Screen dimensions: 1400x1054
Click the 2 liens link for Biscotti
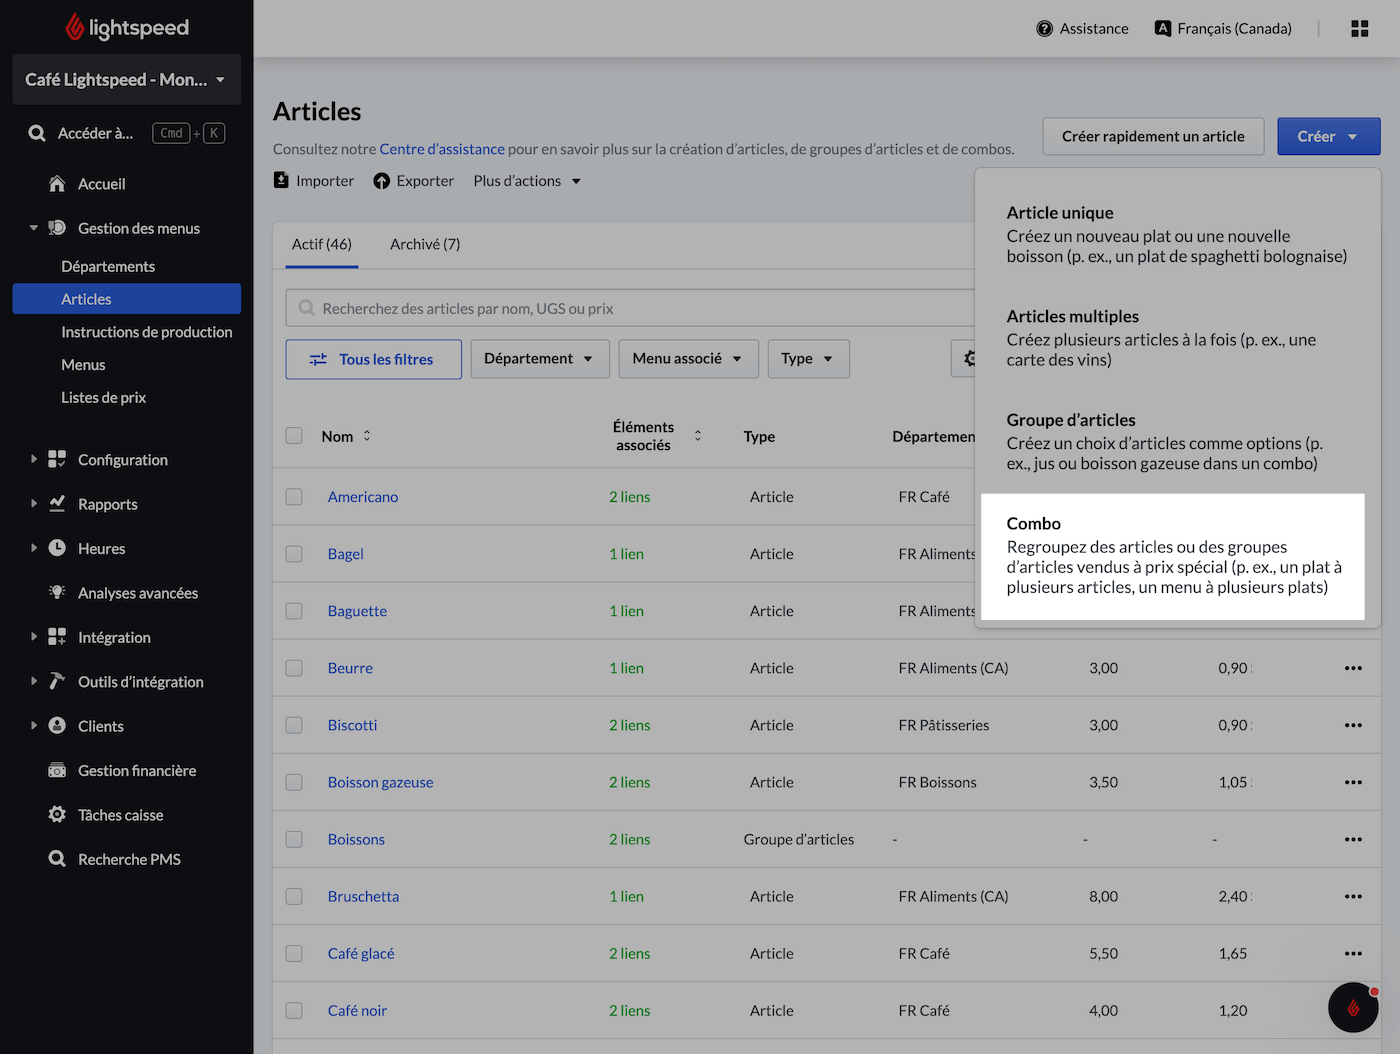pyautogui.click(x=630, y=725)
